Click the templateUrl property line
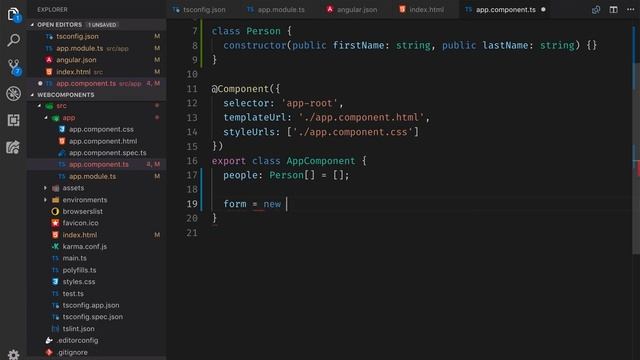The height and width of the screenshot is (360, 640). [x=326, y=118]
